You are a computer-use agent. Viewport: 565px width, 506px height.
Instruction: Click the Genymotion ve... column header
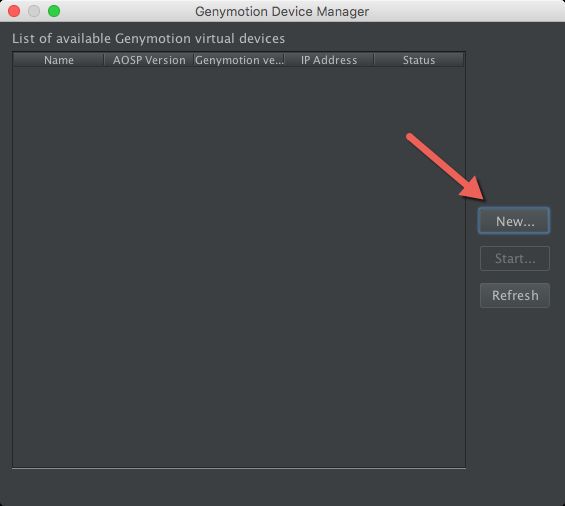tap(239, 60)
